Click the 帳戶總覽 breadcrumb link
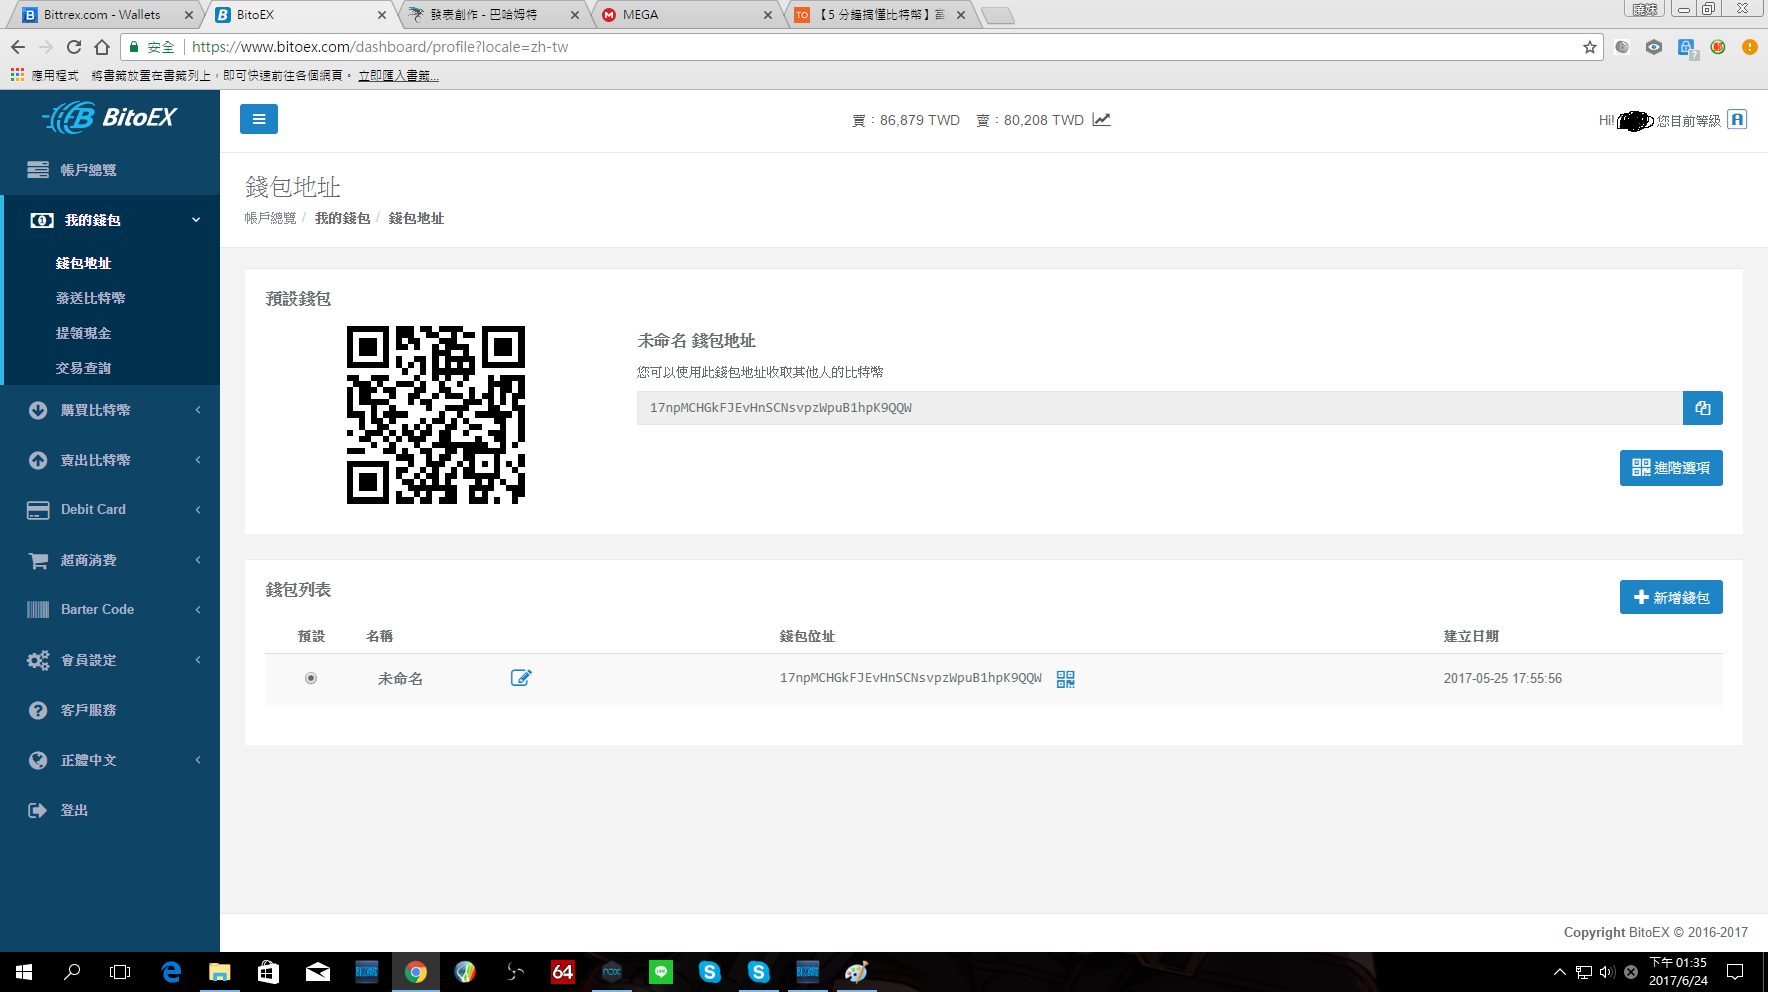Screen dimensions: 1768x992 point(270,218)
